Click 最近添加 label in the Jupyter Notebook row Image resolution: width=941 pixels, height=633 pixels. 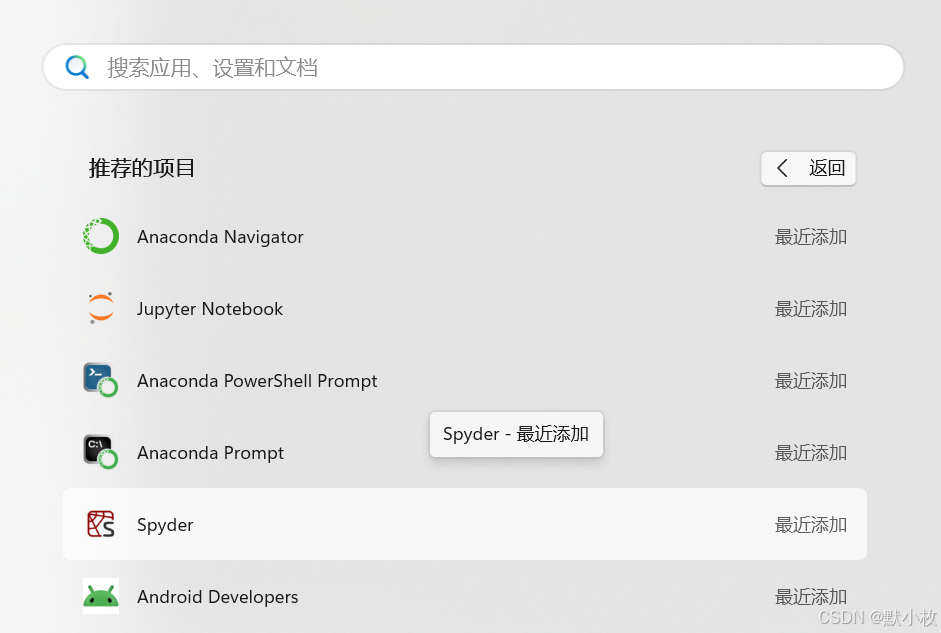coord(811,309)
